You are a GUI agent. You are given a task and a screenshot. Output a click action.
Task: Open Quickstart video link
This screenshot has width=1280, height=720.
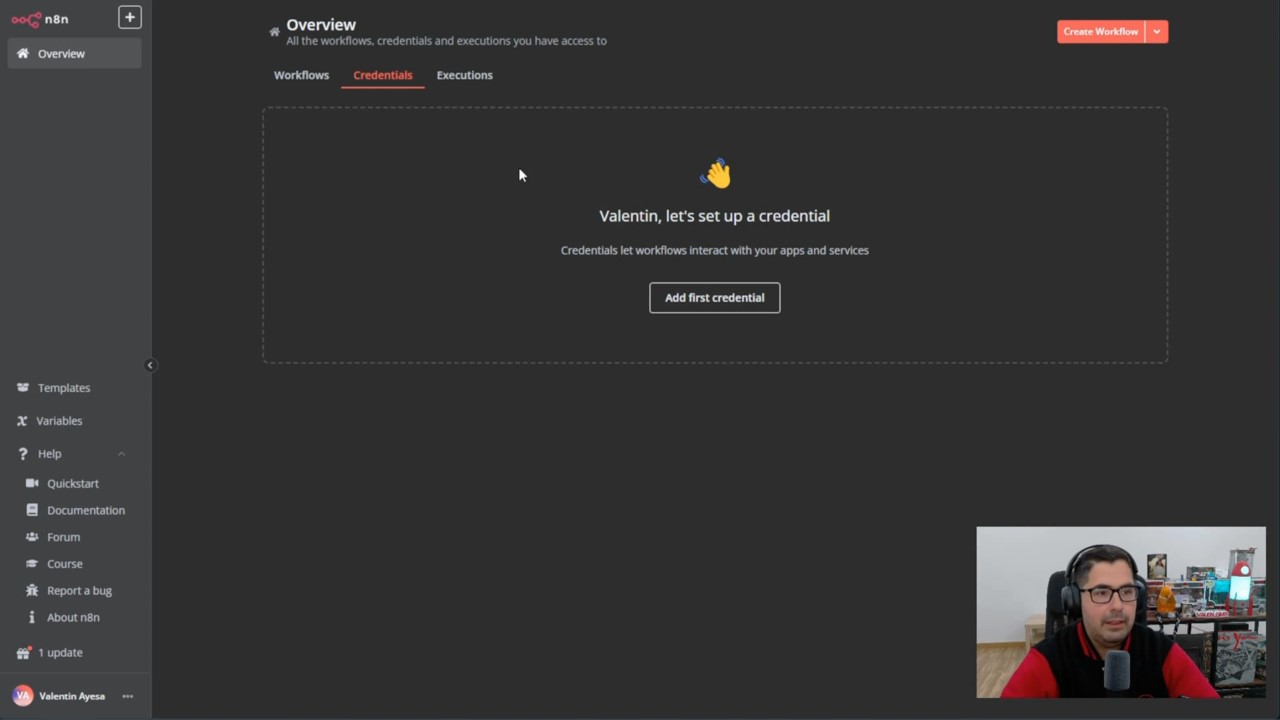point(73,483)
